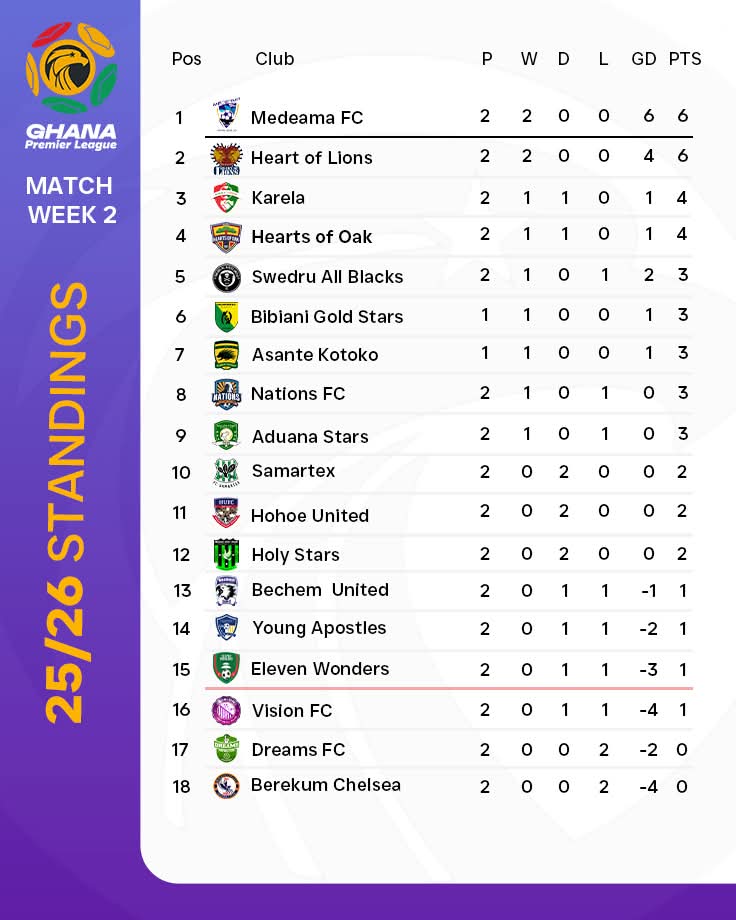Click the Dreams FC club crest
This screenshot has width=736, height=920.
pos(226,749)
